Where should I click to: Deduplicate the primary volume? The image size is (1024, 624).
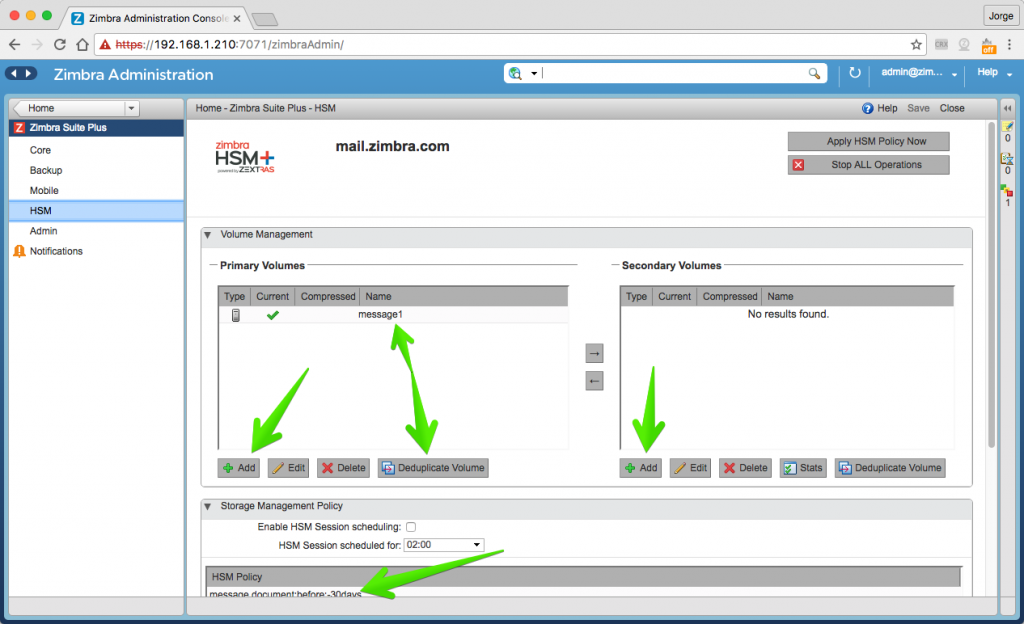pos(433,468)
